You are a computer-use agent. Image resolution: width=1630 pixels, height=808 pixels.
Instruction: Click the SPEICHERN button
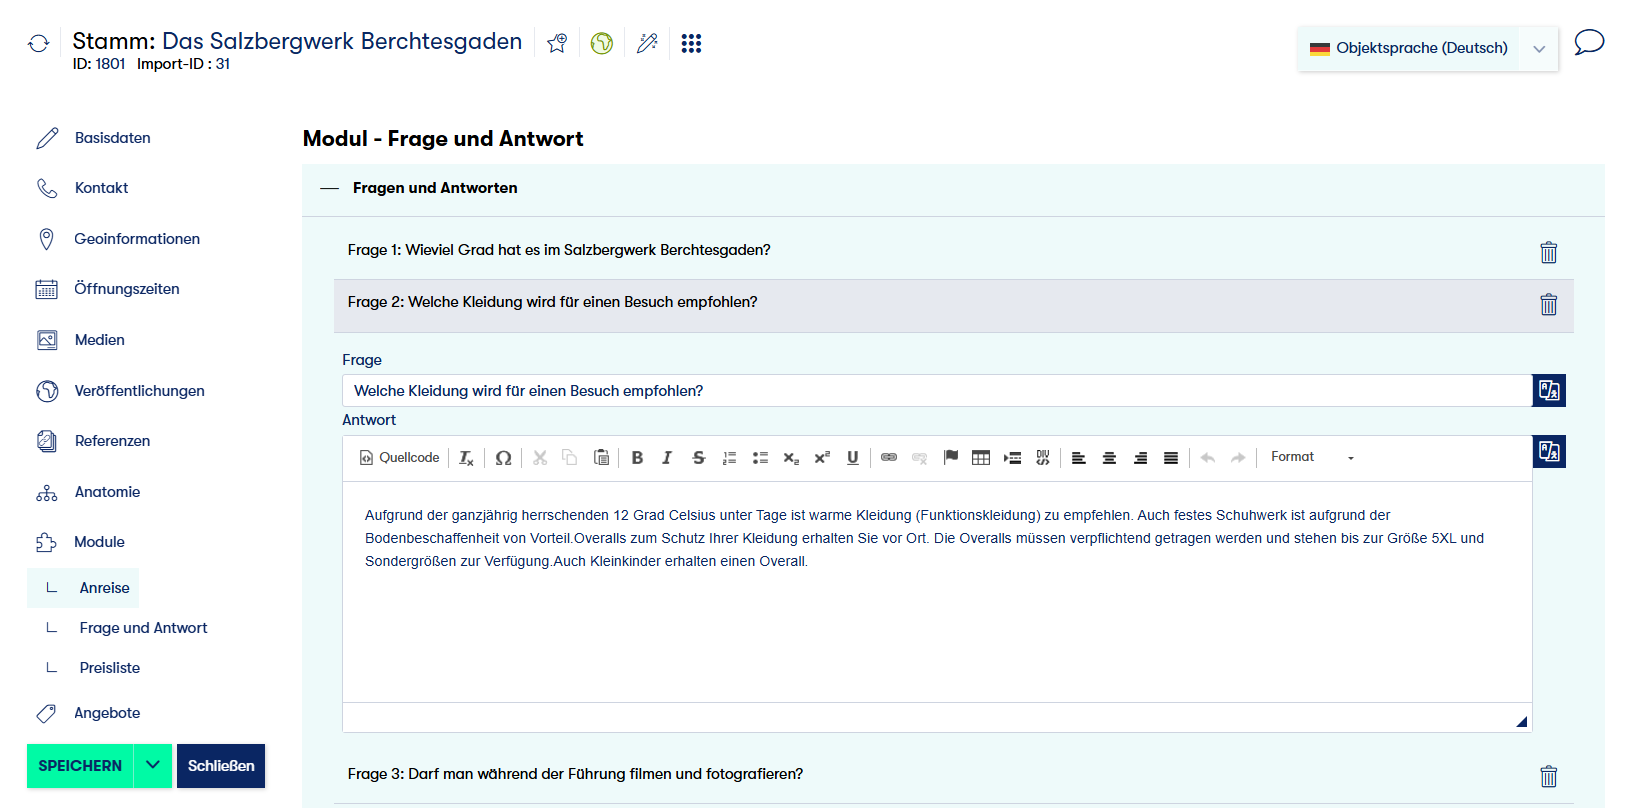click(x=80, y=766)
